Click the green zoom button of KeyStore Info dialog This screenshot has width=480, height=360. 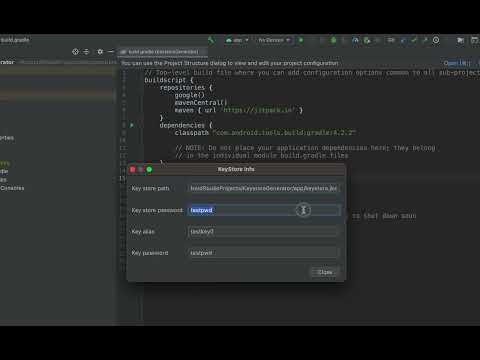point(149,169)
